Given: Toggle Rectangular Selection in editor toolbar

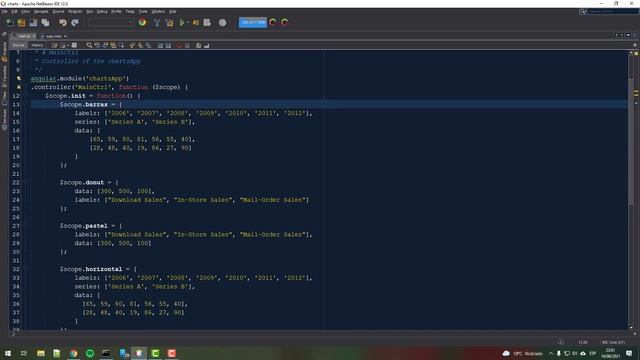Looking at the screenshot, I should [x=121, y=45].
